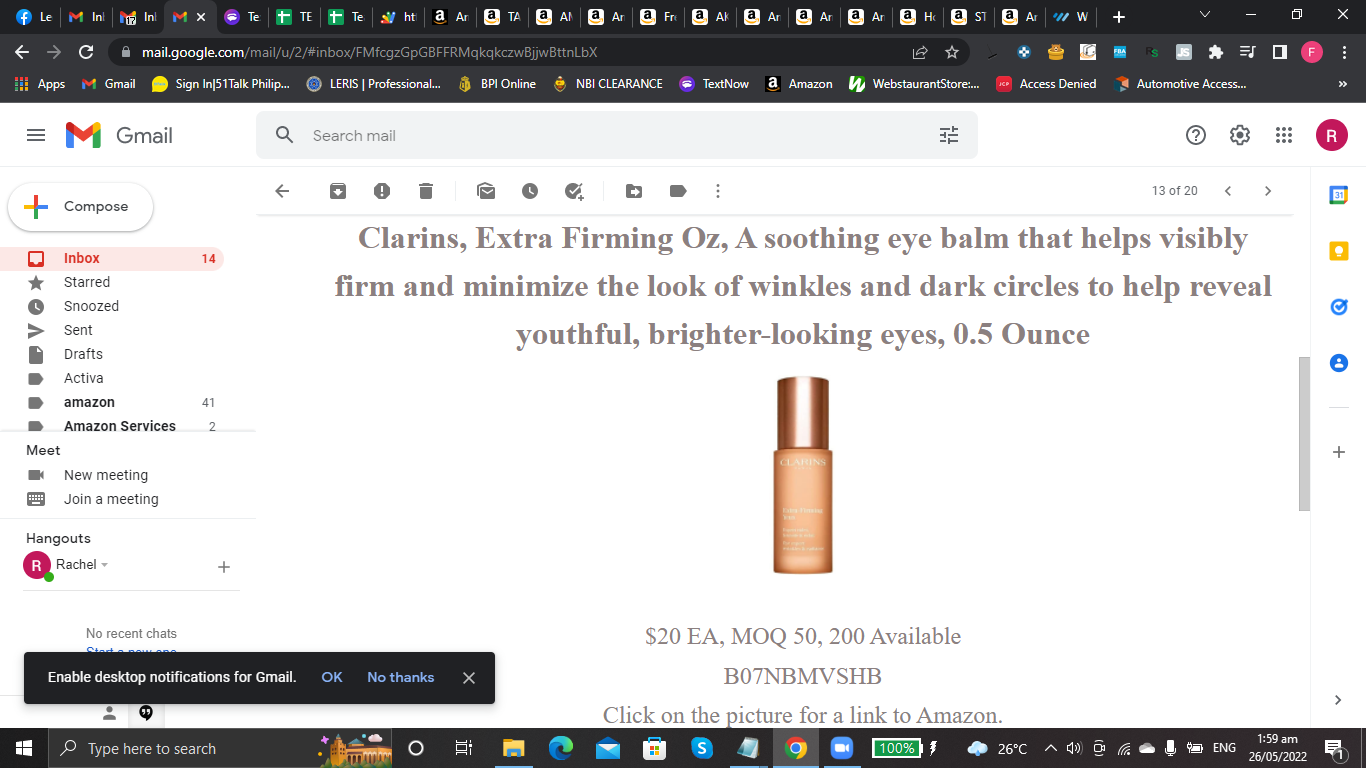Screen dimensions: 1366x768
Task: Open the Inbox folder
Action: (x=112, y=258)
